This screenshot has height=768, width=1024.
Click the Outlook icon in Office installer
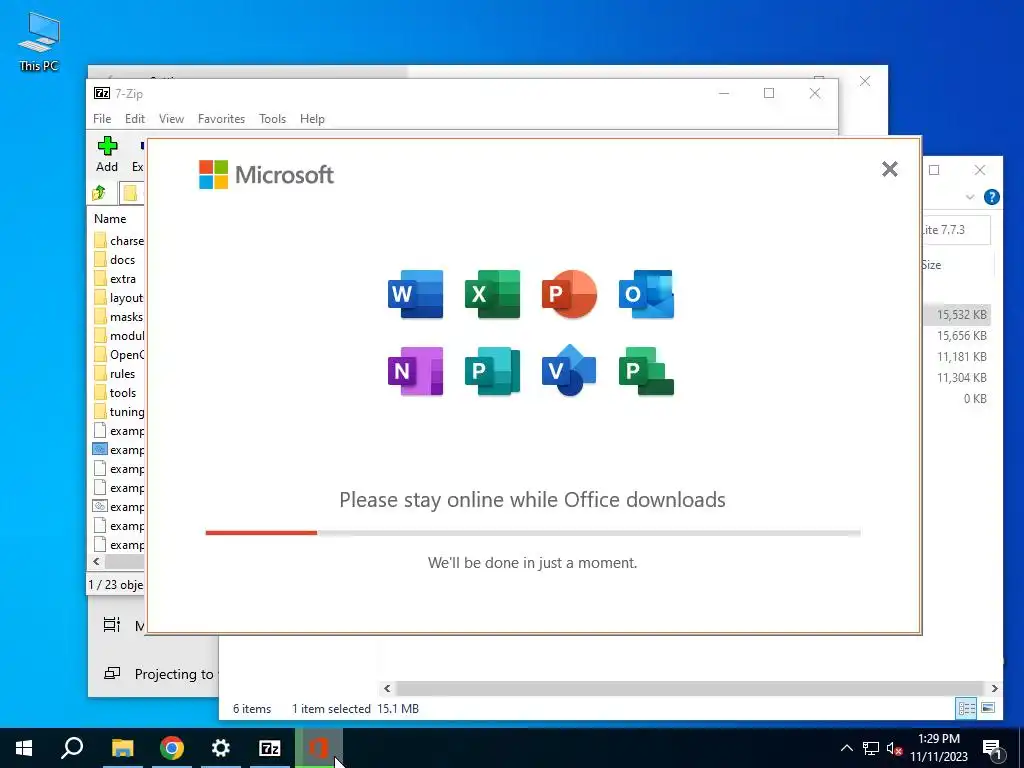coord(647,294)
